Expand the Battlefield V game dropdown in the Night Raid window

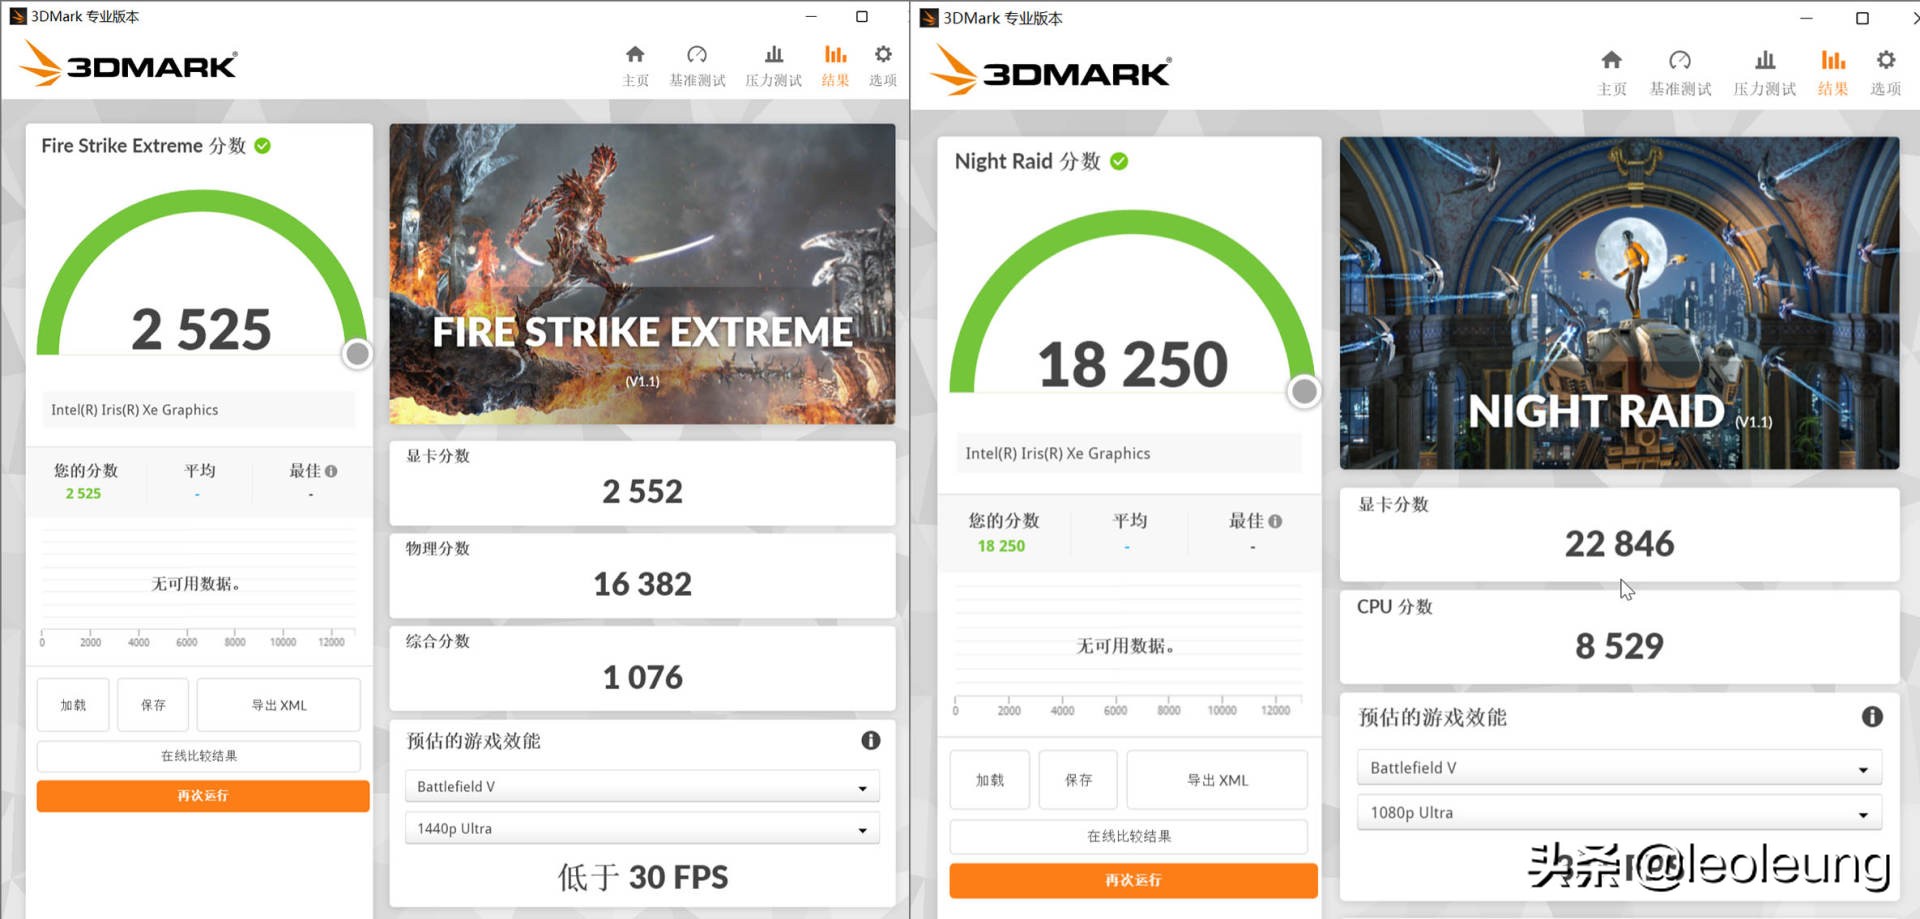click(x=1619, y=767)
